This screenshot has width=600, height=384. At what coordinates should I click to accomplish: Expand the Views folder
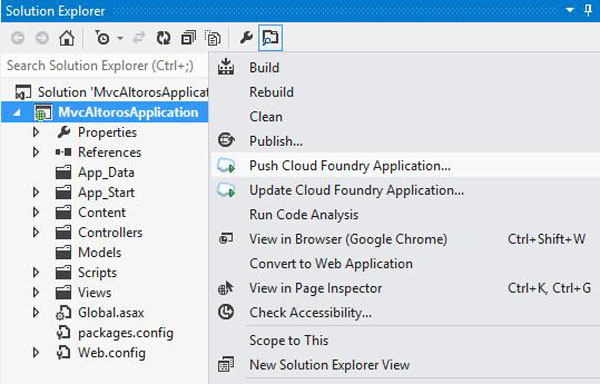pyautogui.click(x=36, y=293)
